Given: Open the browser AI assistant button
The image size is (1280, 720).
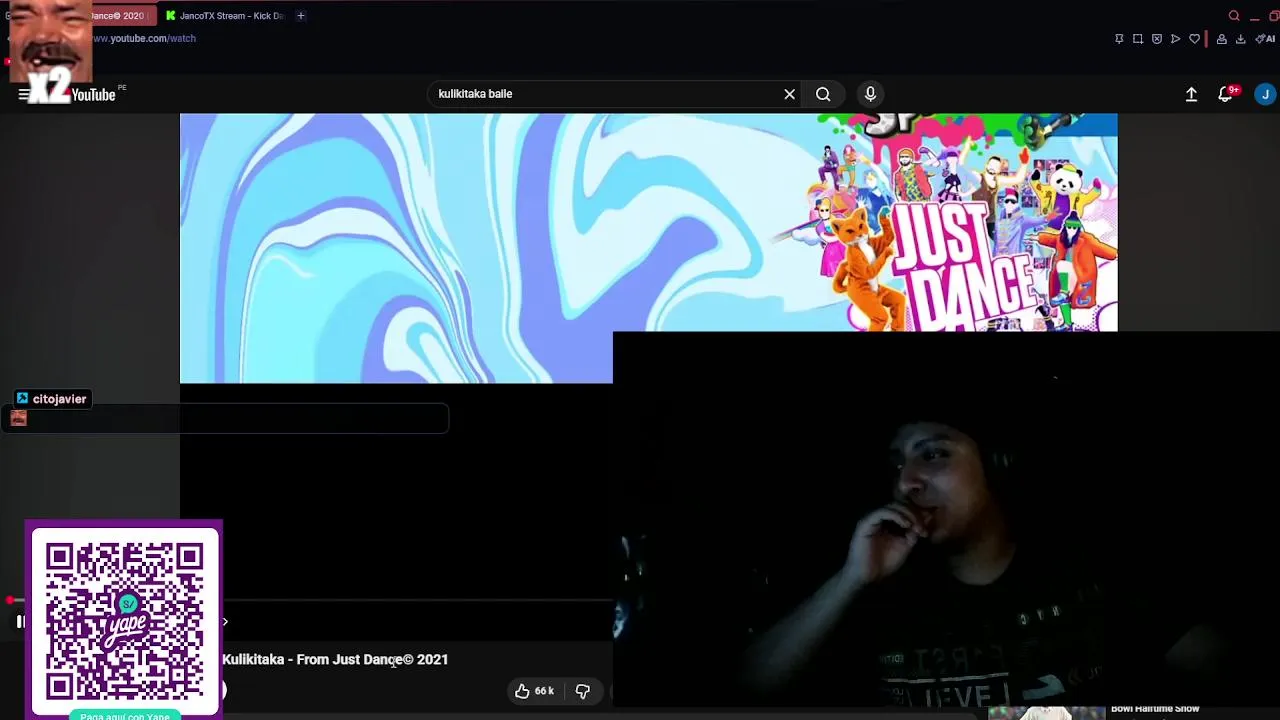Looking at the screenshot, I should click(x=1265, y=39).
